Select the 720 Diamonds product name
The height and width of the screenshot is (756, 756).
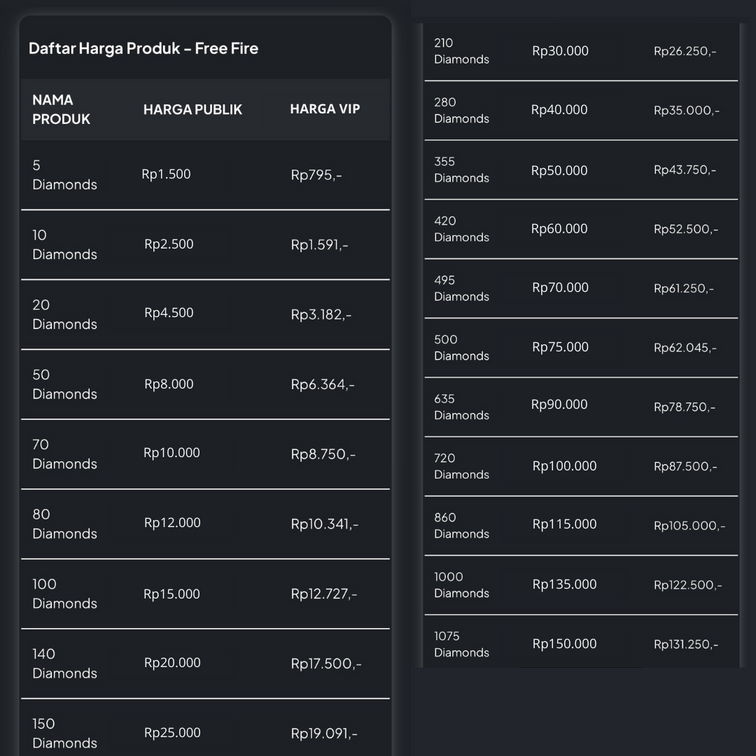pyautogui.click(x=461, y=466)
